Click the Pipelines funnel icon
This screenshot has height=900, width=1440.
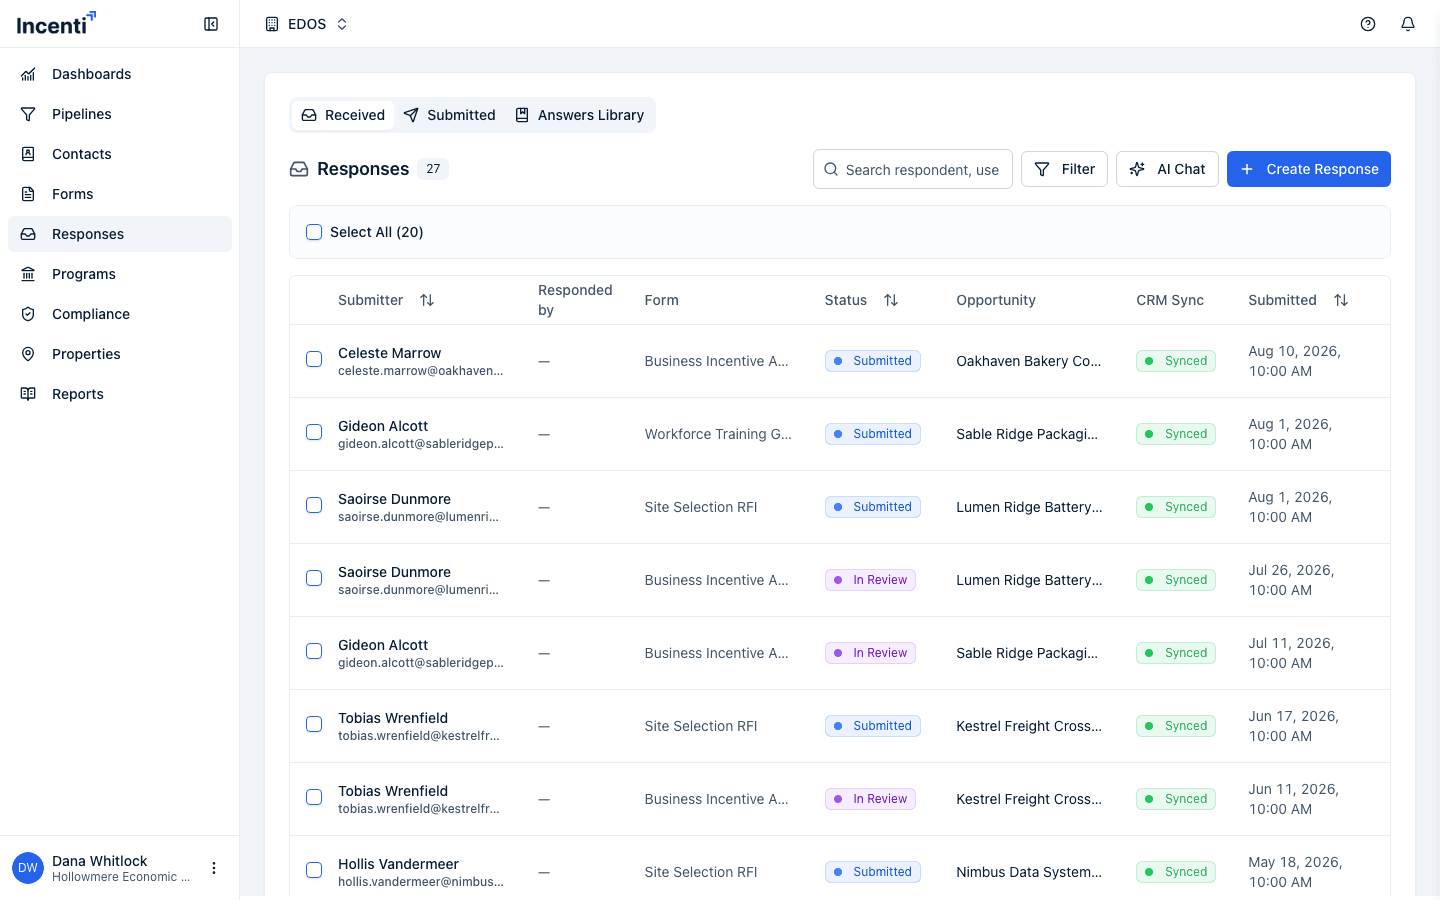[28, 114]
